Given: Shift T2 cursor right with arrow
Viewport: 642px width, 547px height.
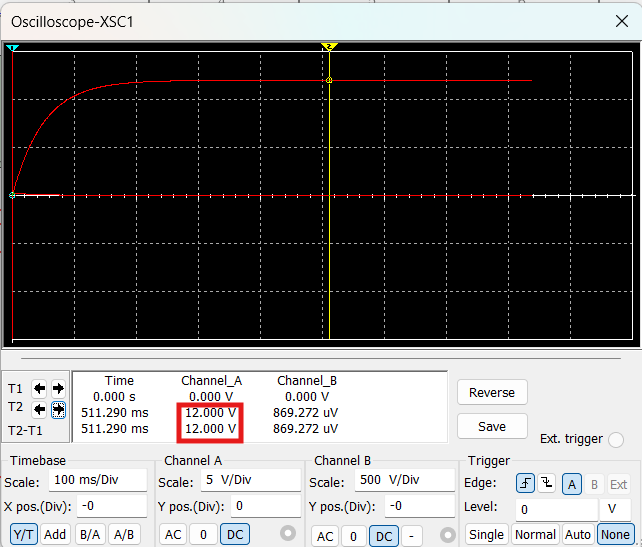Looking at the screenshot, I should click(58, 408).
